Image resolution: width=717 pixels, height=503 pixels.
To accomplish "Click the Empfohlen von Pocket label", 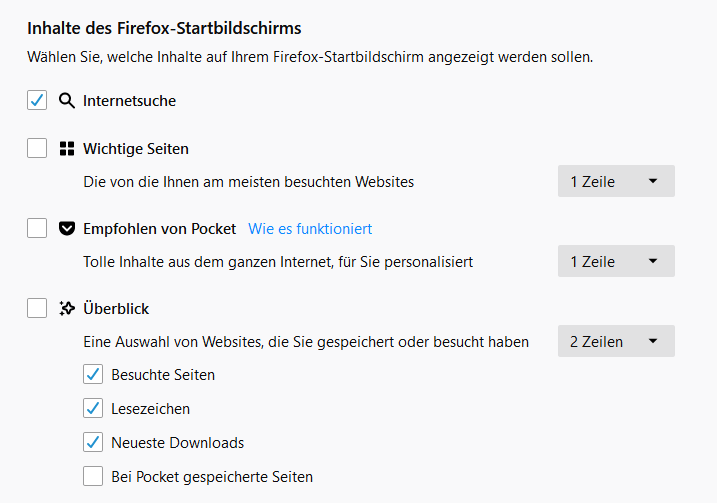I will [x=159, y=229].
